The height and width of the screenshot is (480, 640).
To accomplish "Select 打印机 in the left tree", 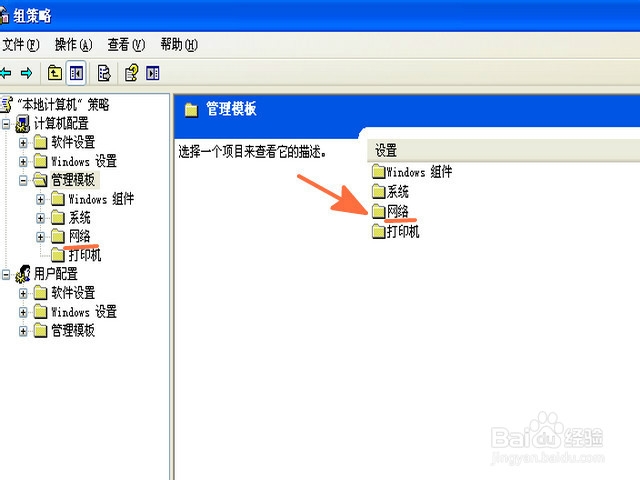I will (x=84, y=255).
